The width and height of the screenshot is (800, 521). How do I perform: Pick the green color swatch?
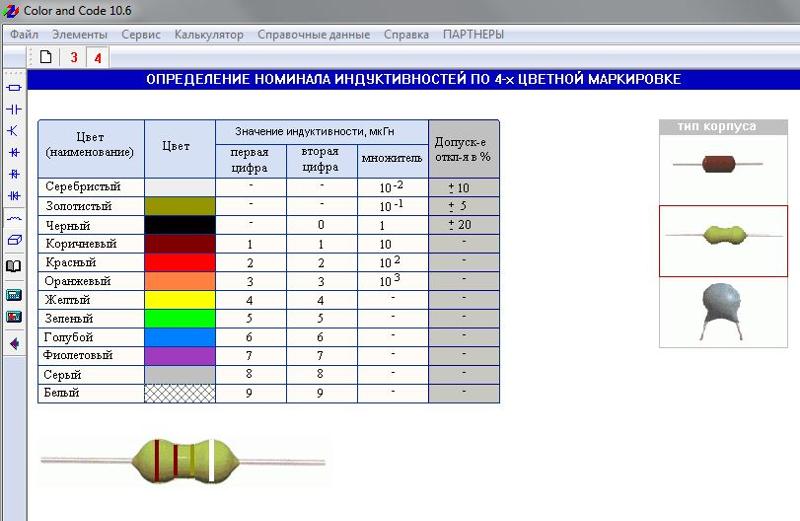(180, 318)
